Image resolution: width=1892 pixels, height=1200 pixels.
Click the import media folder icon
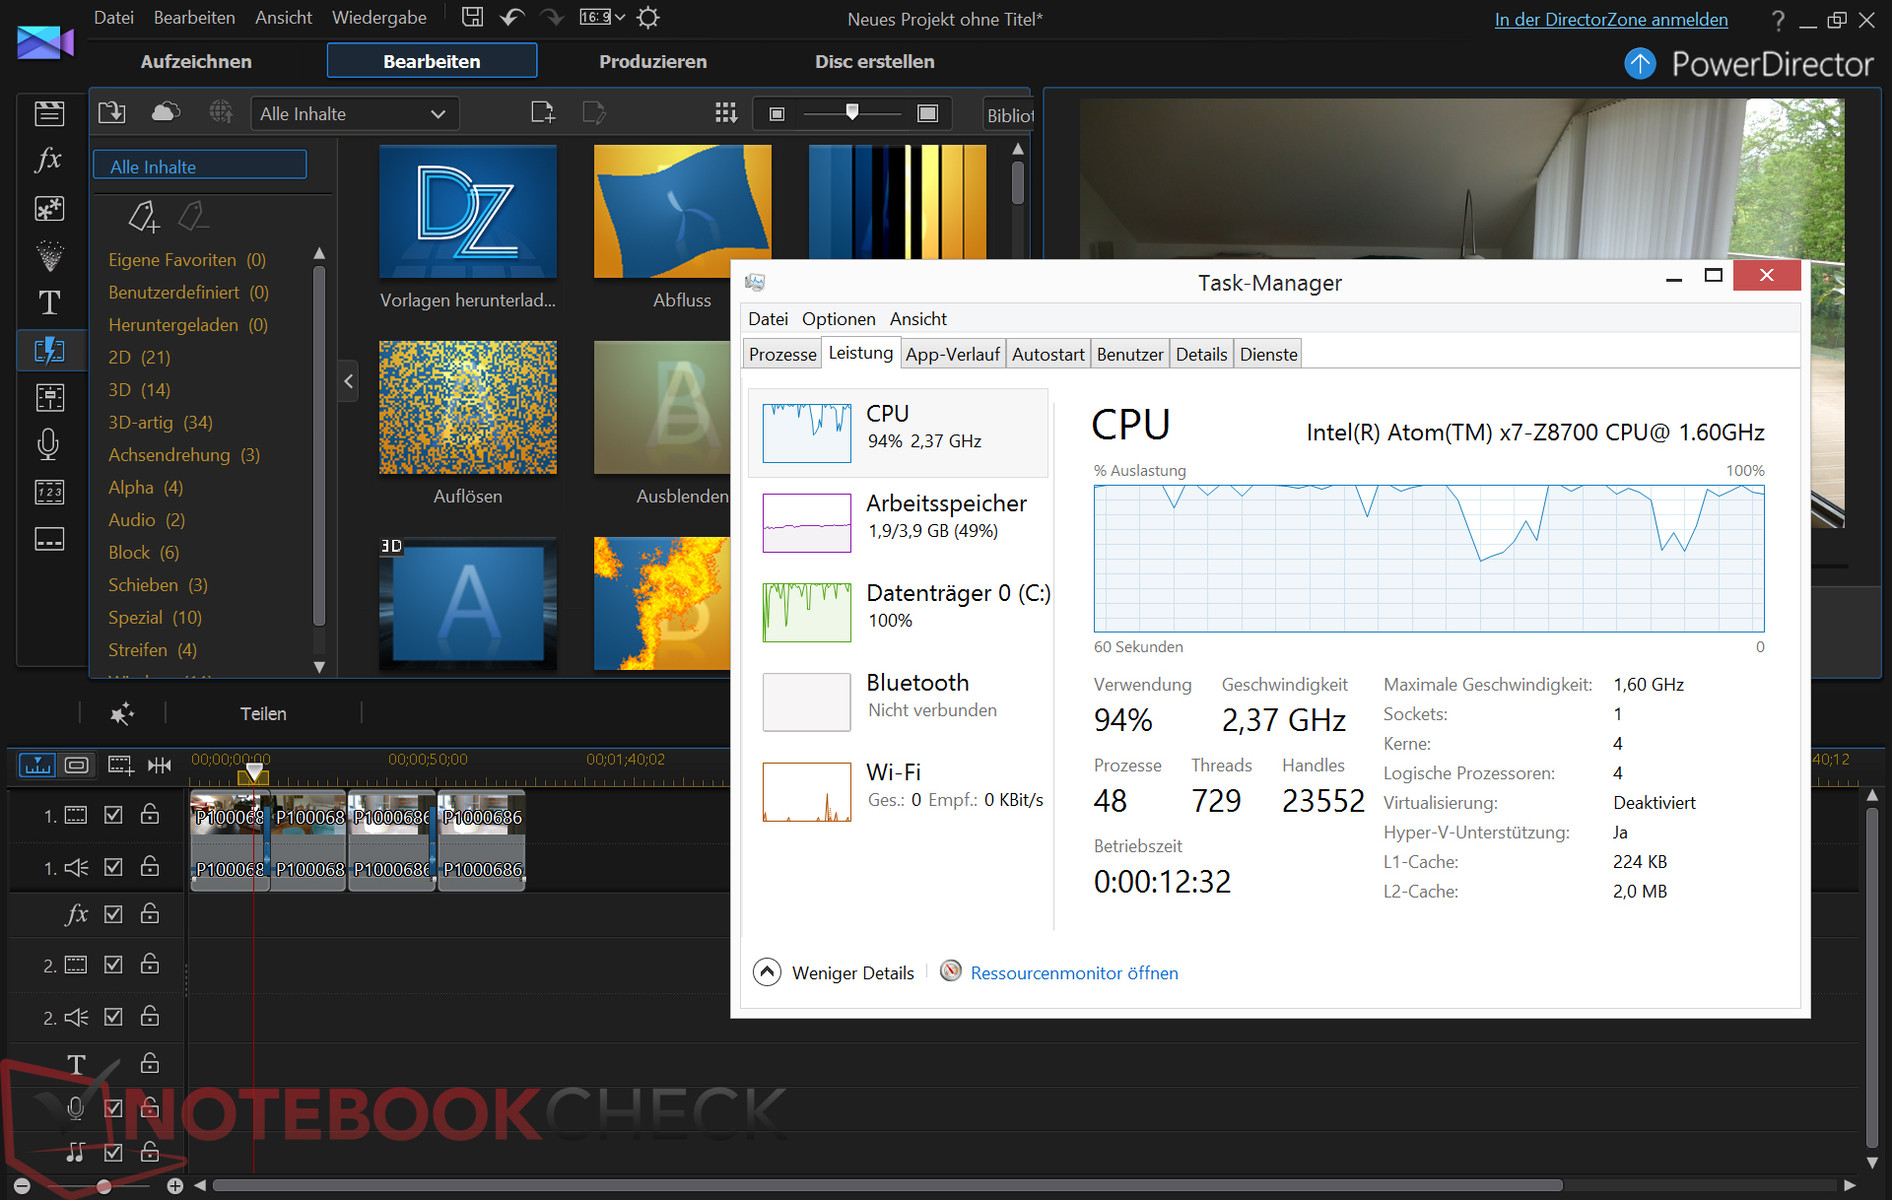click(x=112, y=113)
